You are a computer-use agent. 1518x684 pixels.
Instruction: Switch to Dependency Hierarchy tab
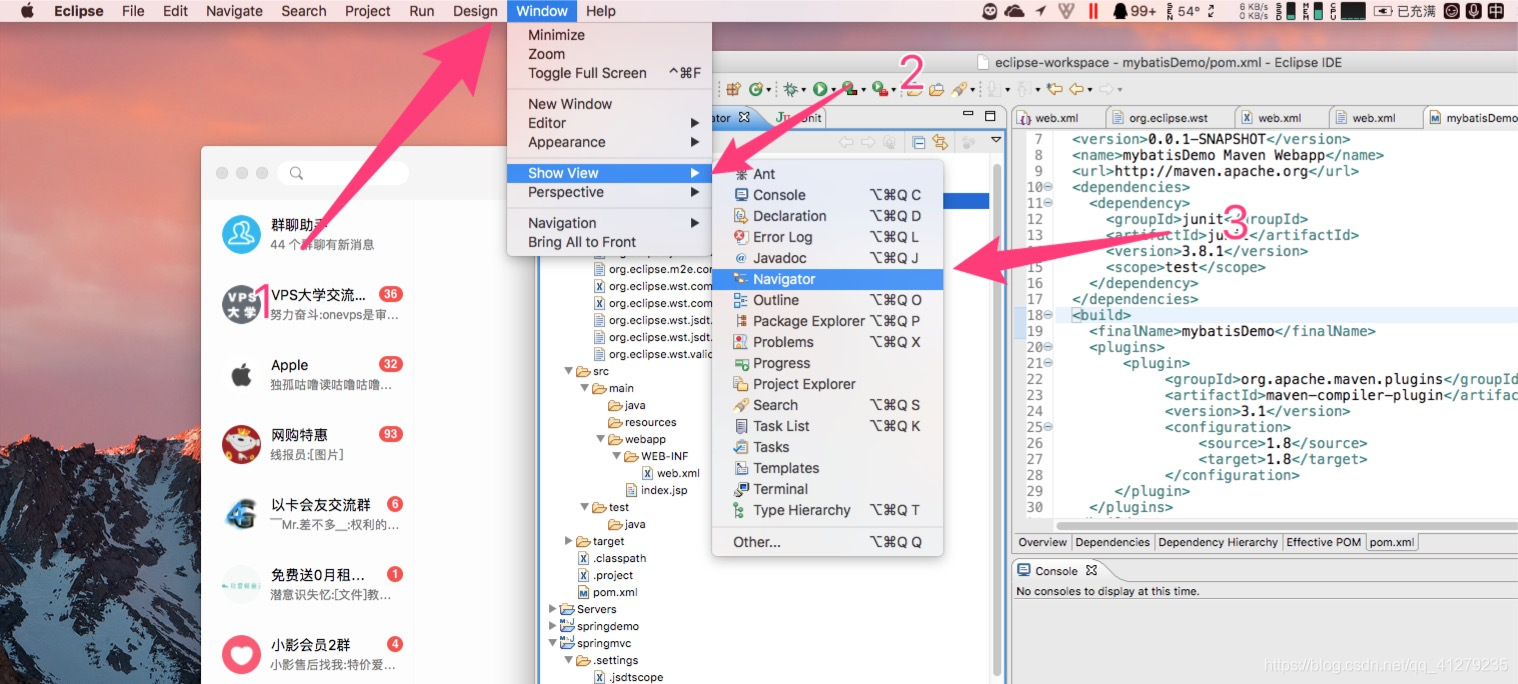tap(1218, 542)
